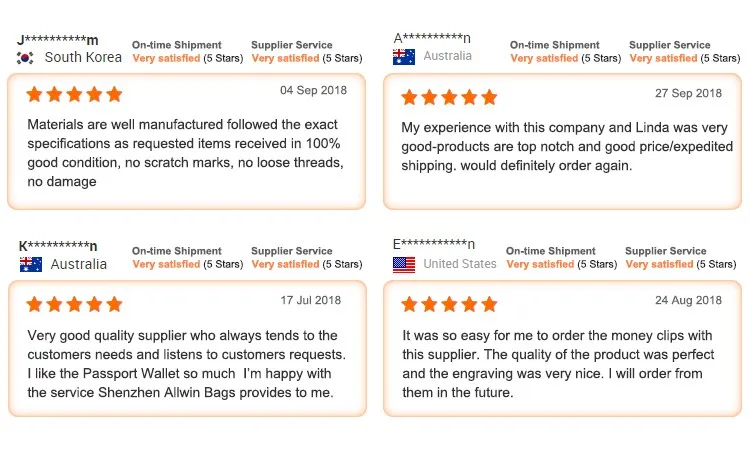Open the review about money clips engraving

562,348
